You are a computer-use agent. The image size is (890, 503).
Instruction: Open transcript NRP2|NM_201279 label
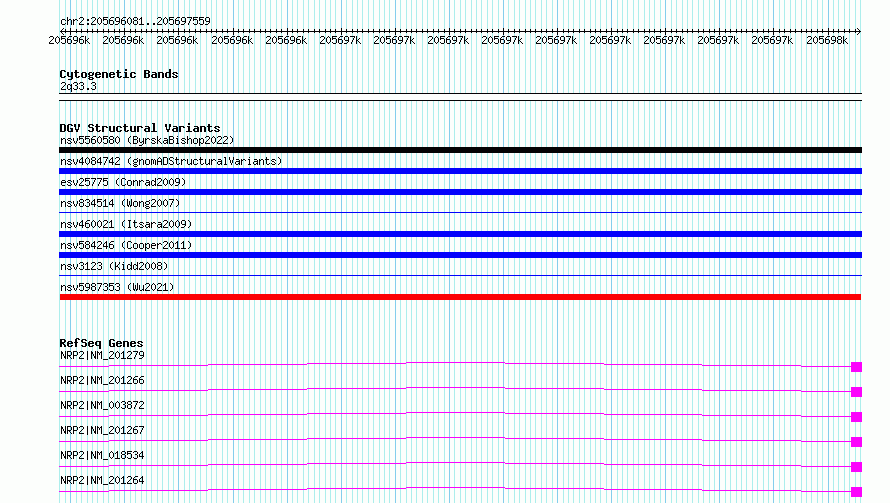[x=102, y=355]
